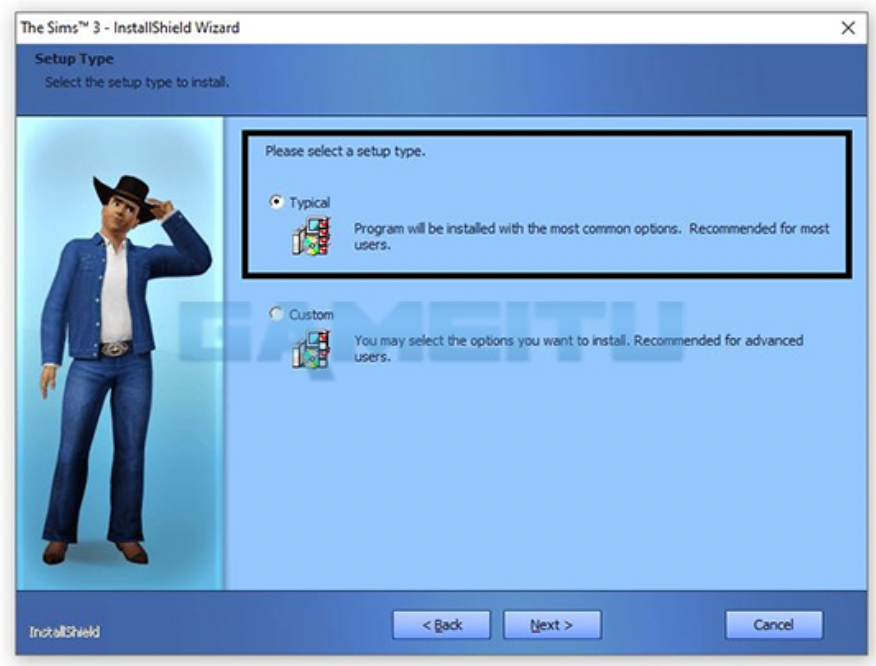Select the Typical setup radio button
Screen dimensions: 876x666
277,201
